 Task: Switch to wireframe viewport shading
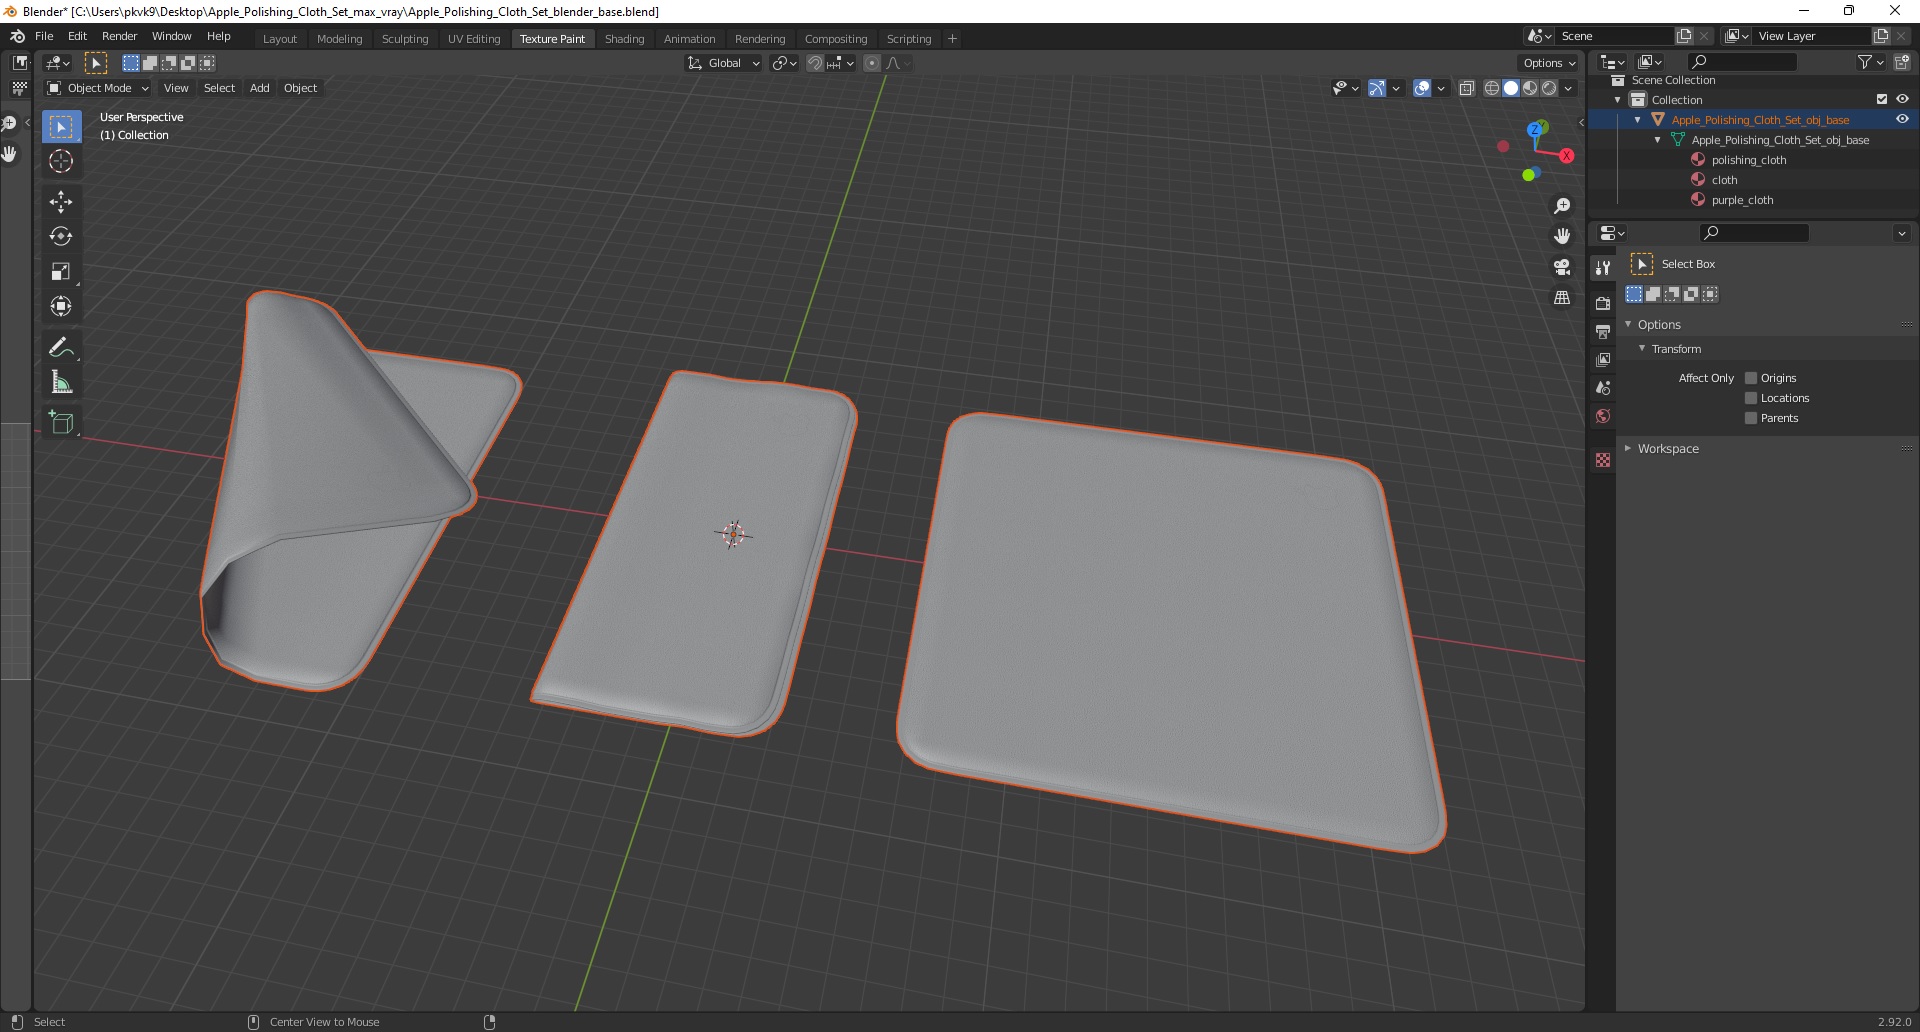pyautogui.click(x=1492, y=88)
